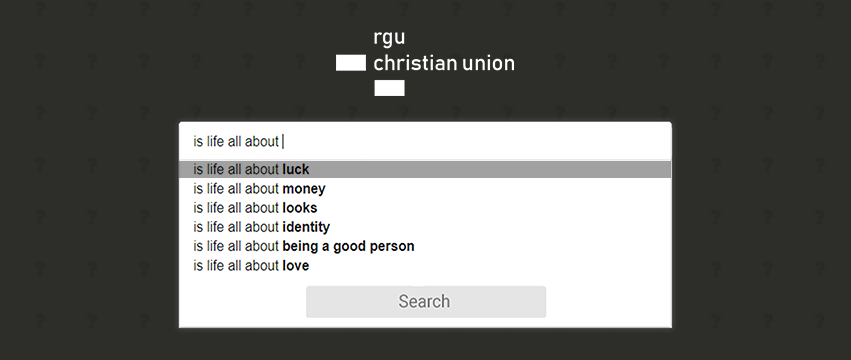Viewport: 851px width, 360px height.
Task: Click dark background below the search panel
Action: point(425,344)
